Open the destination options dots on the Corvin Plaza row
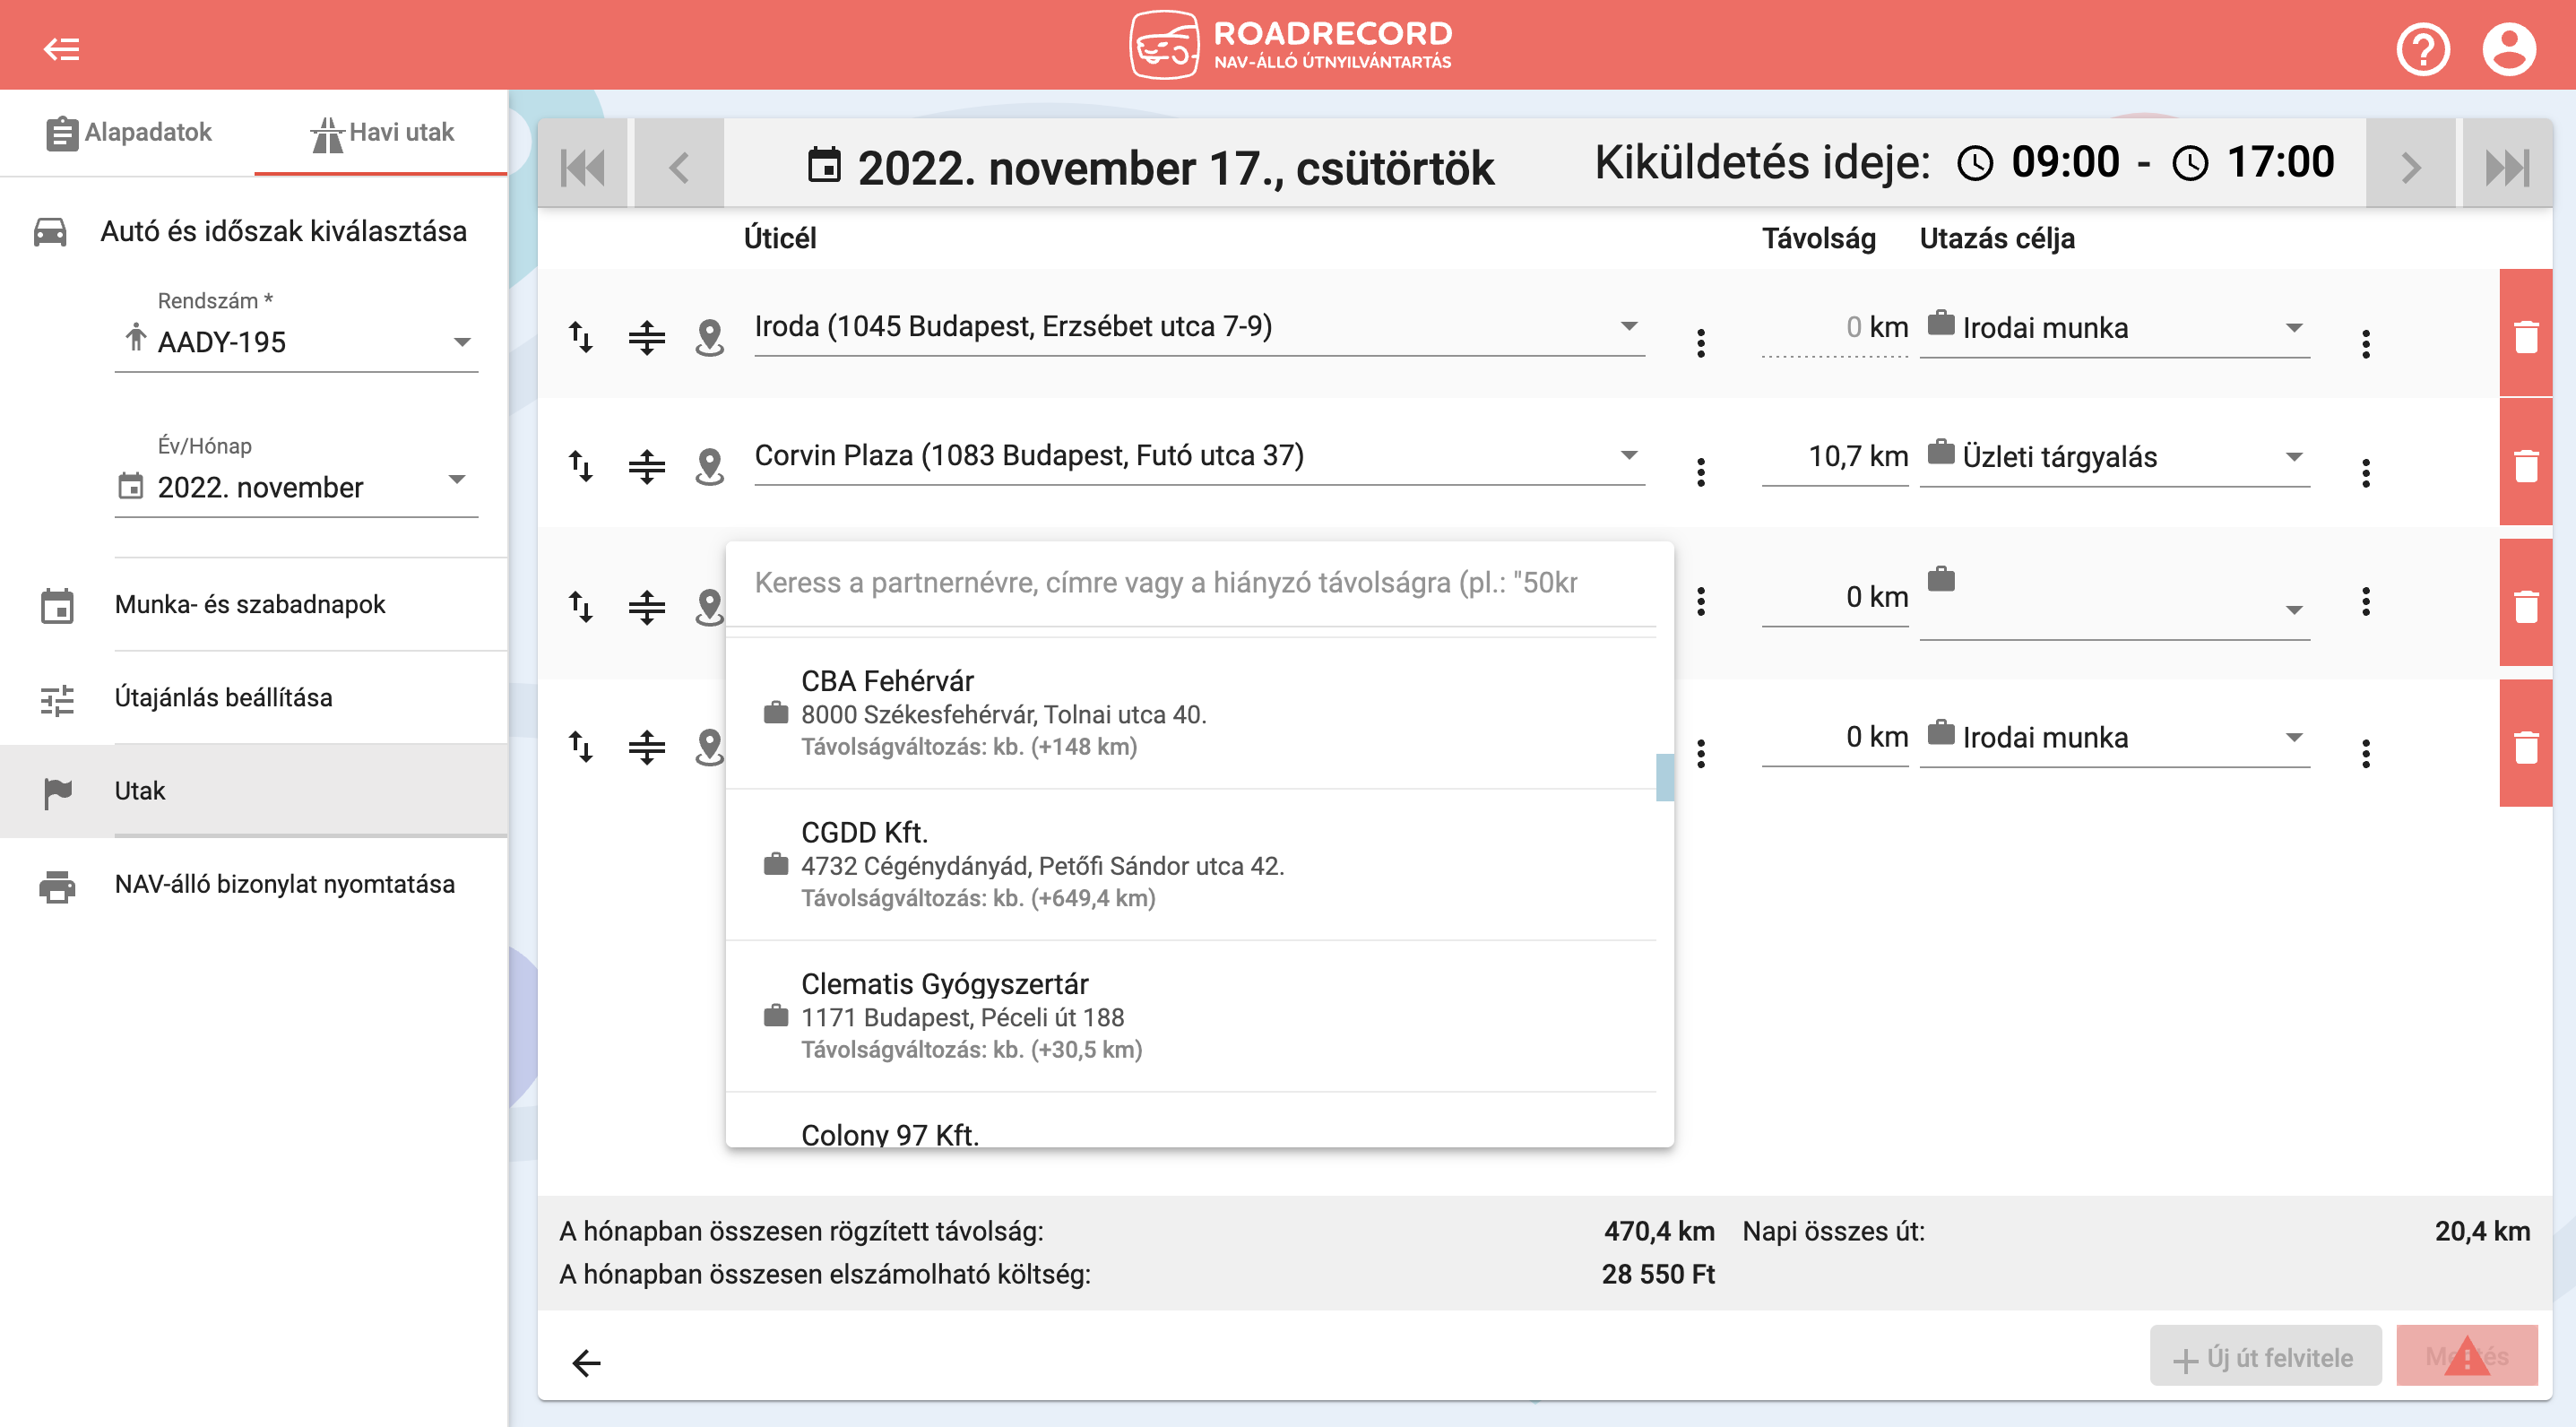This screenshot has width=2576, height=1427. 1701,472
